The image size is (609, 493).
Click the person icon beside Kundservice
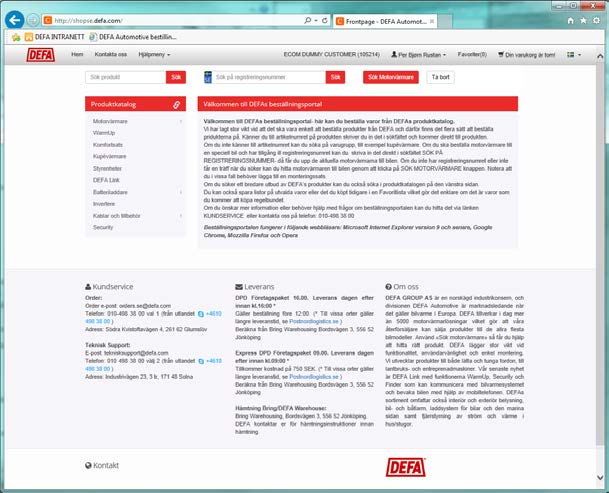(88, 287)
